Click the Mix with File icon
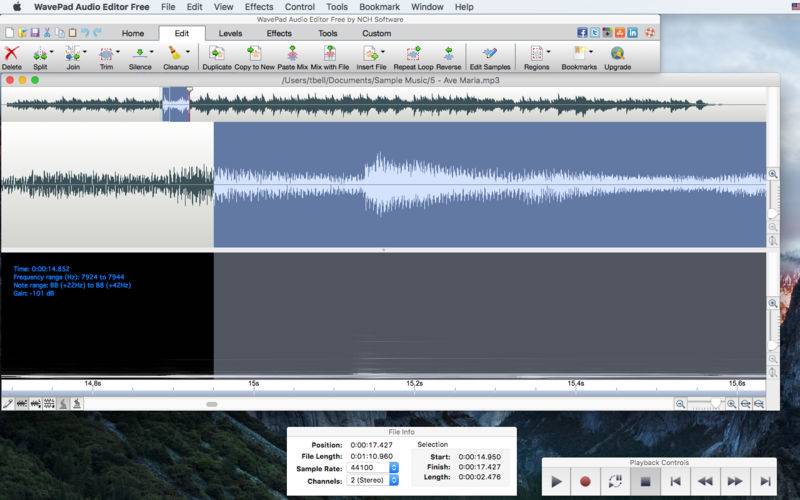 pyautogui.click(x=330, y=53)
